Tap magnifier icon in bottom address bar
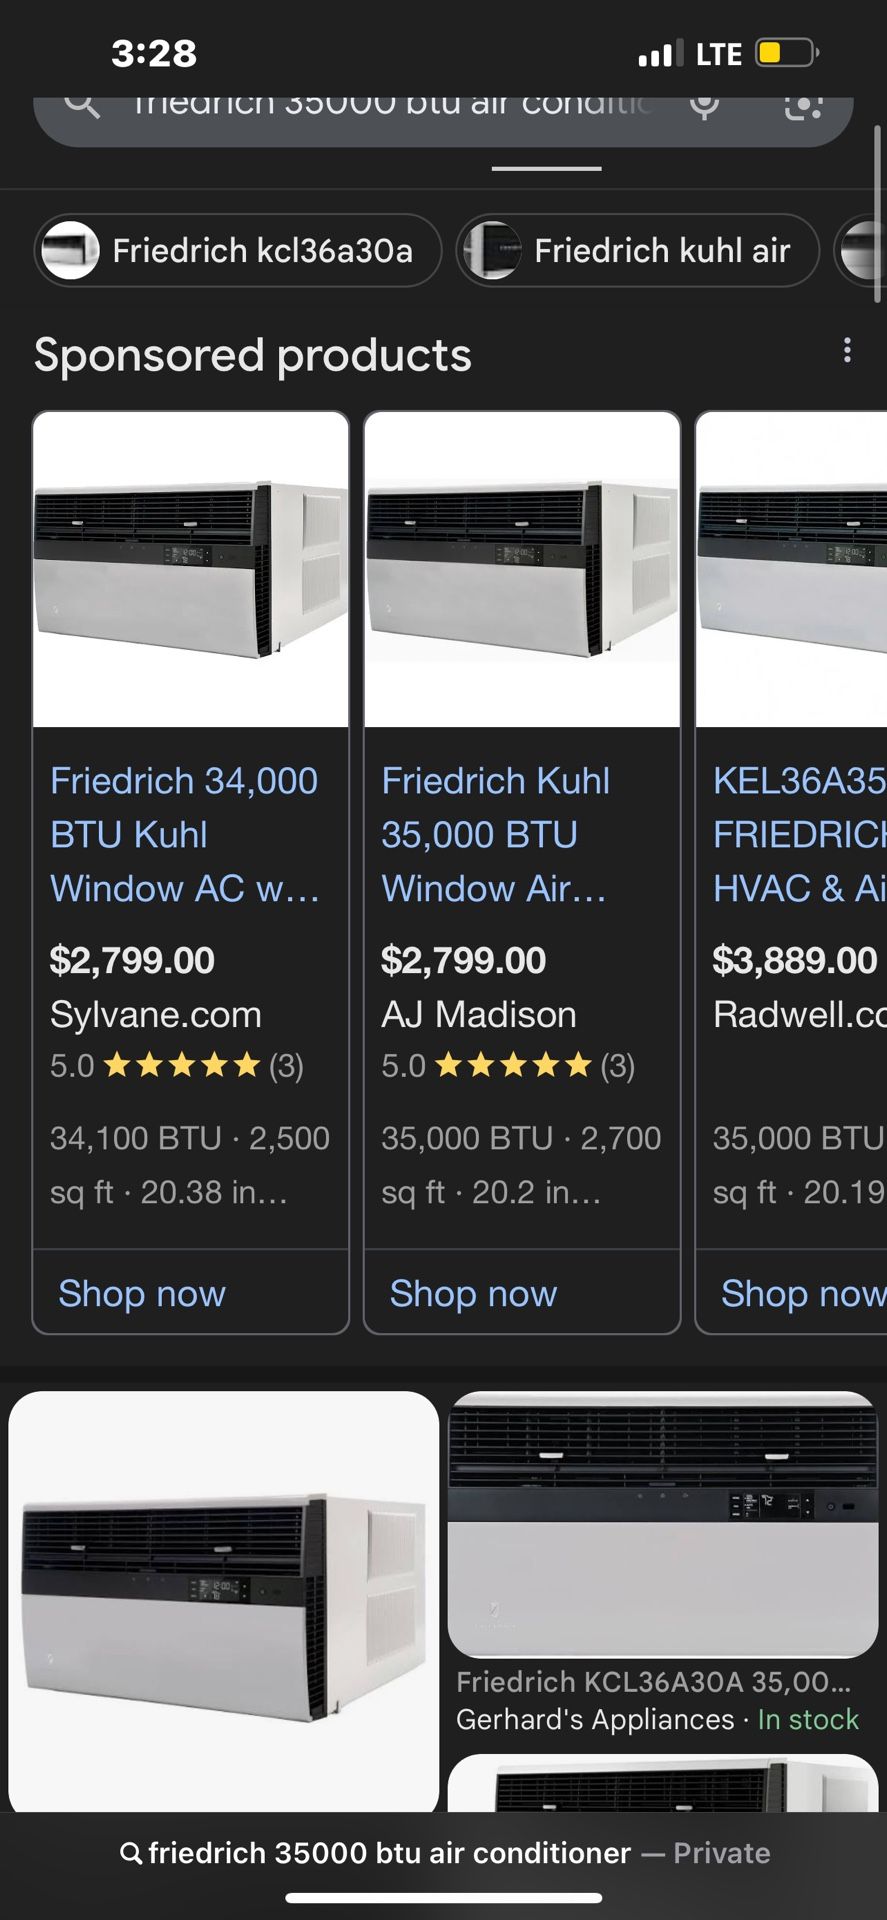Viewport: 887px width, 1920px height. point(130,1853)
